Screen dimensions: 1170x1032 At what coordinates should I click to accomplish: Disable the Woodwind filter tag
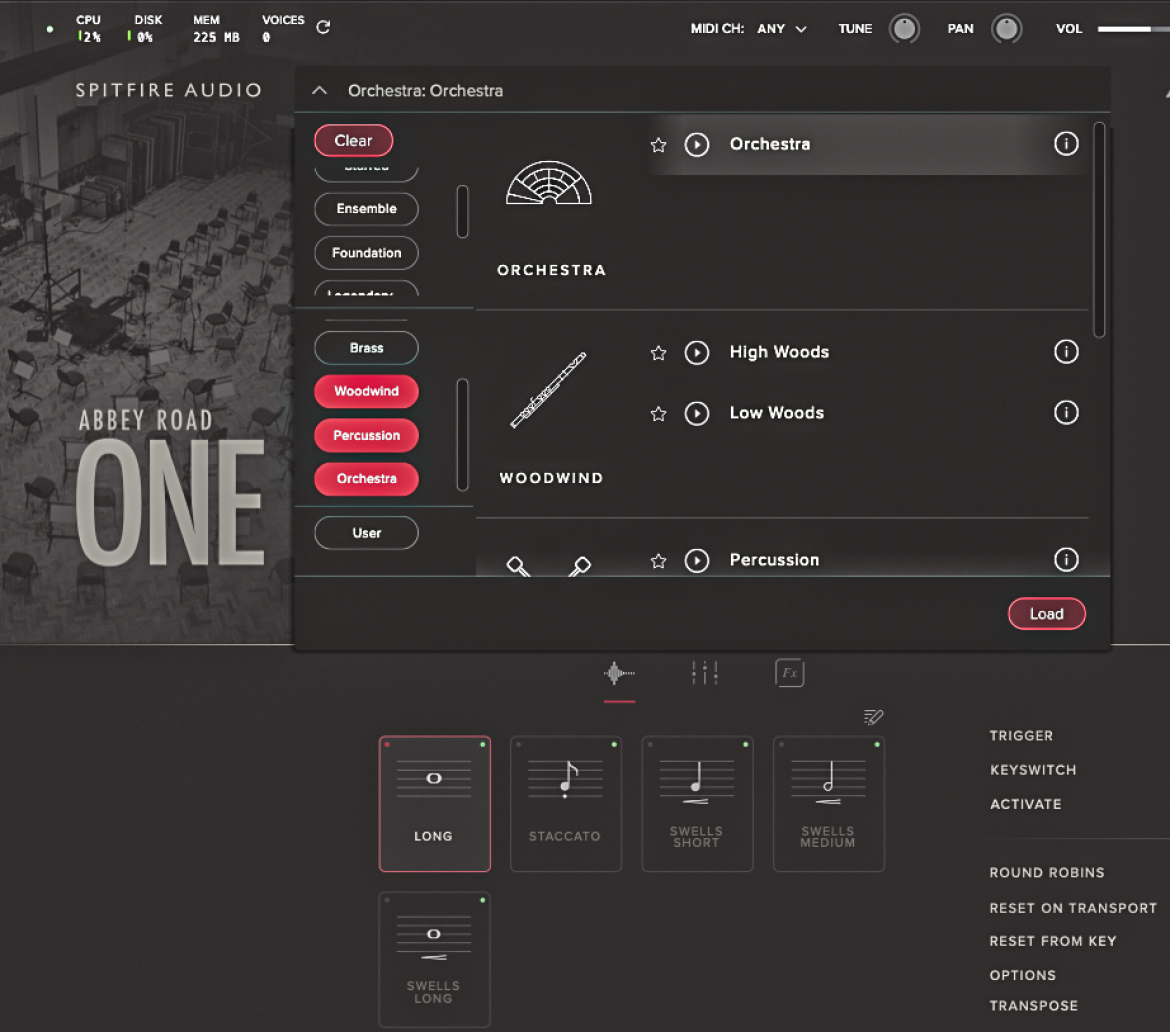[366, 391]
